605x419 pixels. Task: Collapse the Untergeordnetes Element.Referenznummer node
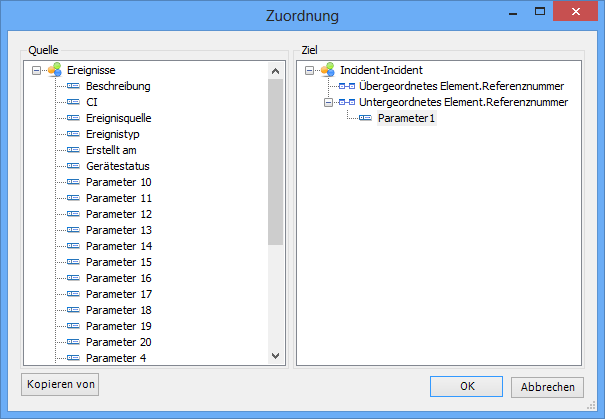tap(329, 103)
